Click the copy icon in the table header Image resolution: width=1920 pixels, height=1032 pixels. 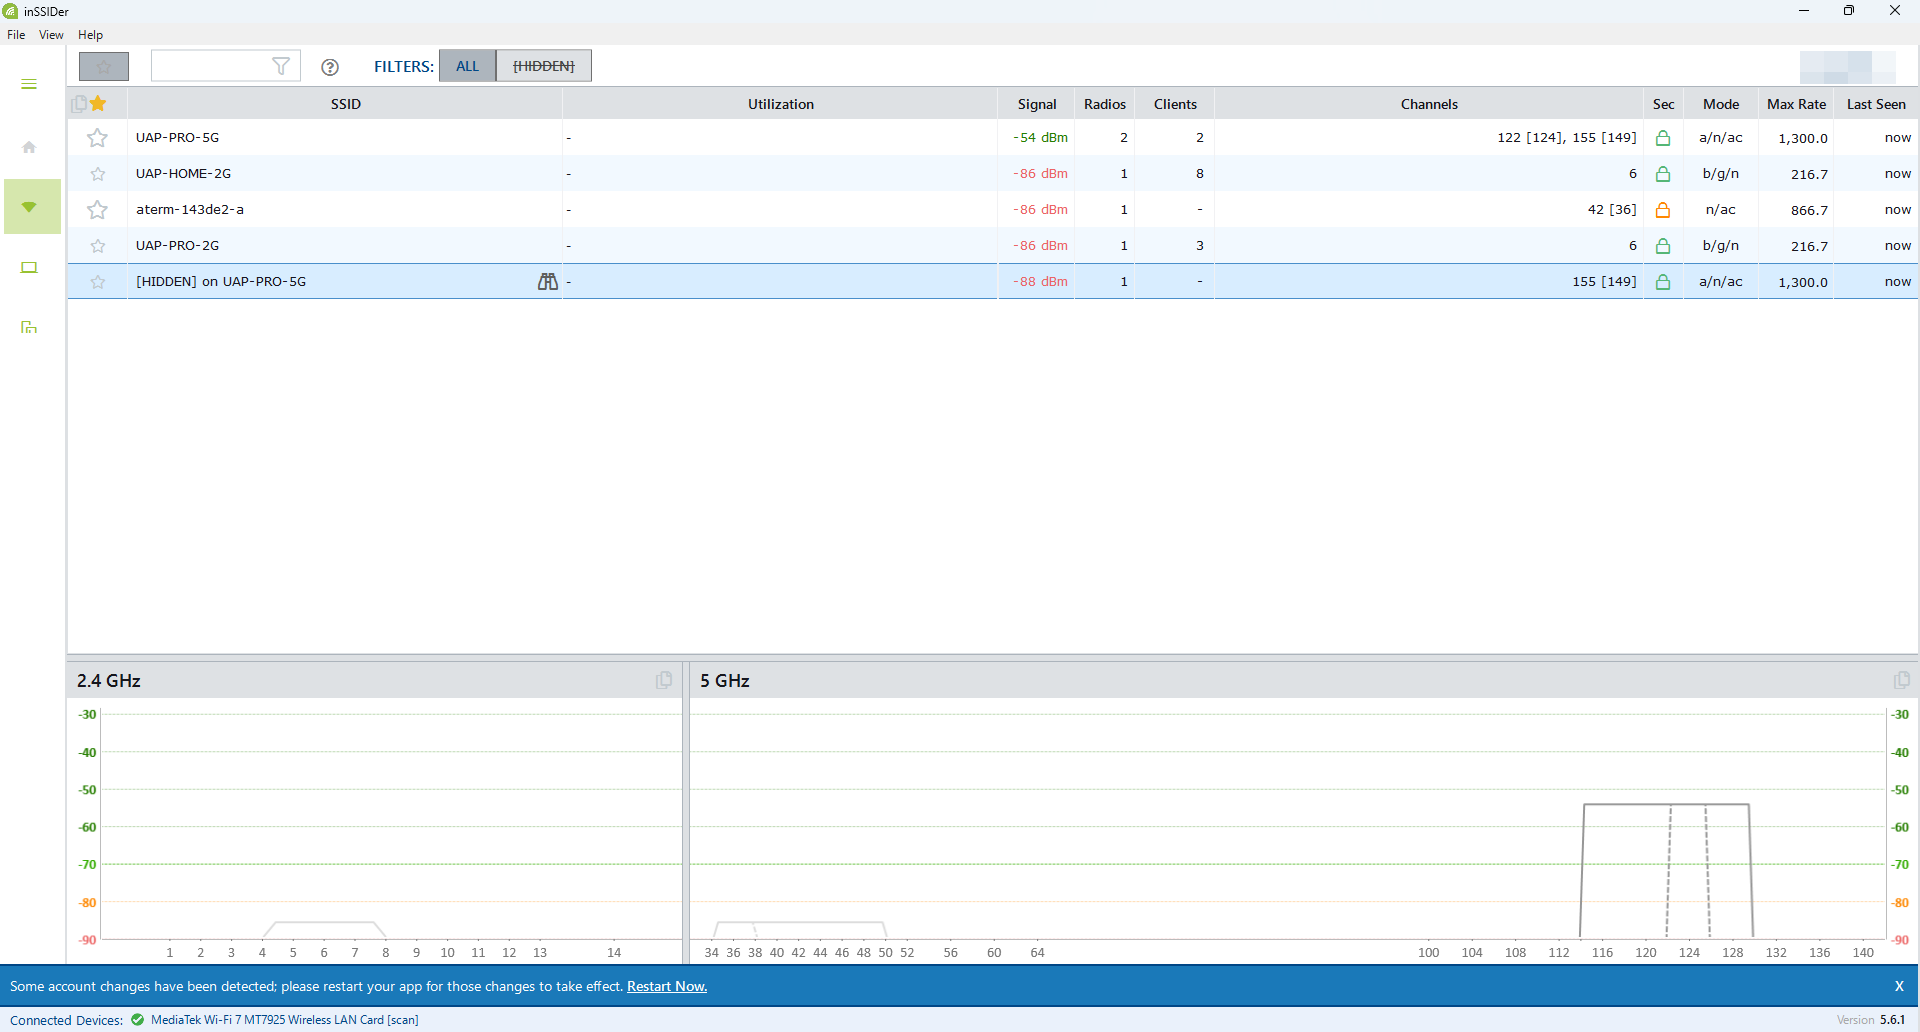tap(79, 104)
